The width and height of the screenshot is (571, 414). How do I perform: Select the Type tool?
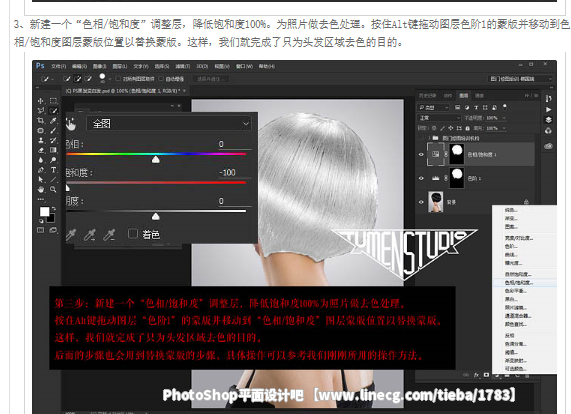(x=54, y=170)
